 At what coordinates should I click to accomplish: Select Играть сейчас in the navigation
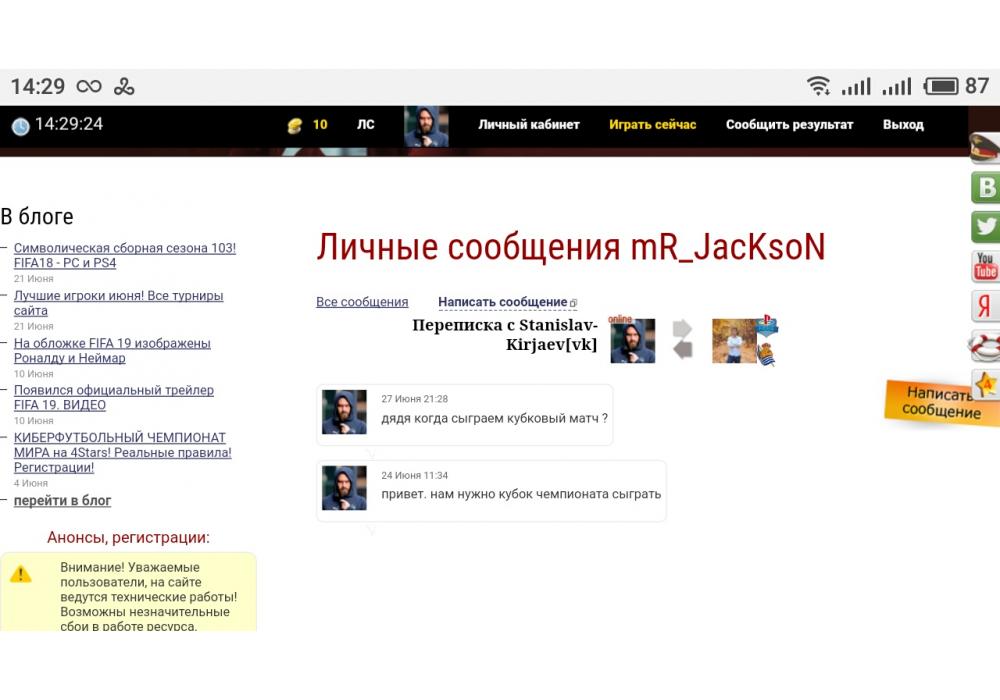[x=652, y=125]
